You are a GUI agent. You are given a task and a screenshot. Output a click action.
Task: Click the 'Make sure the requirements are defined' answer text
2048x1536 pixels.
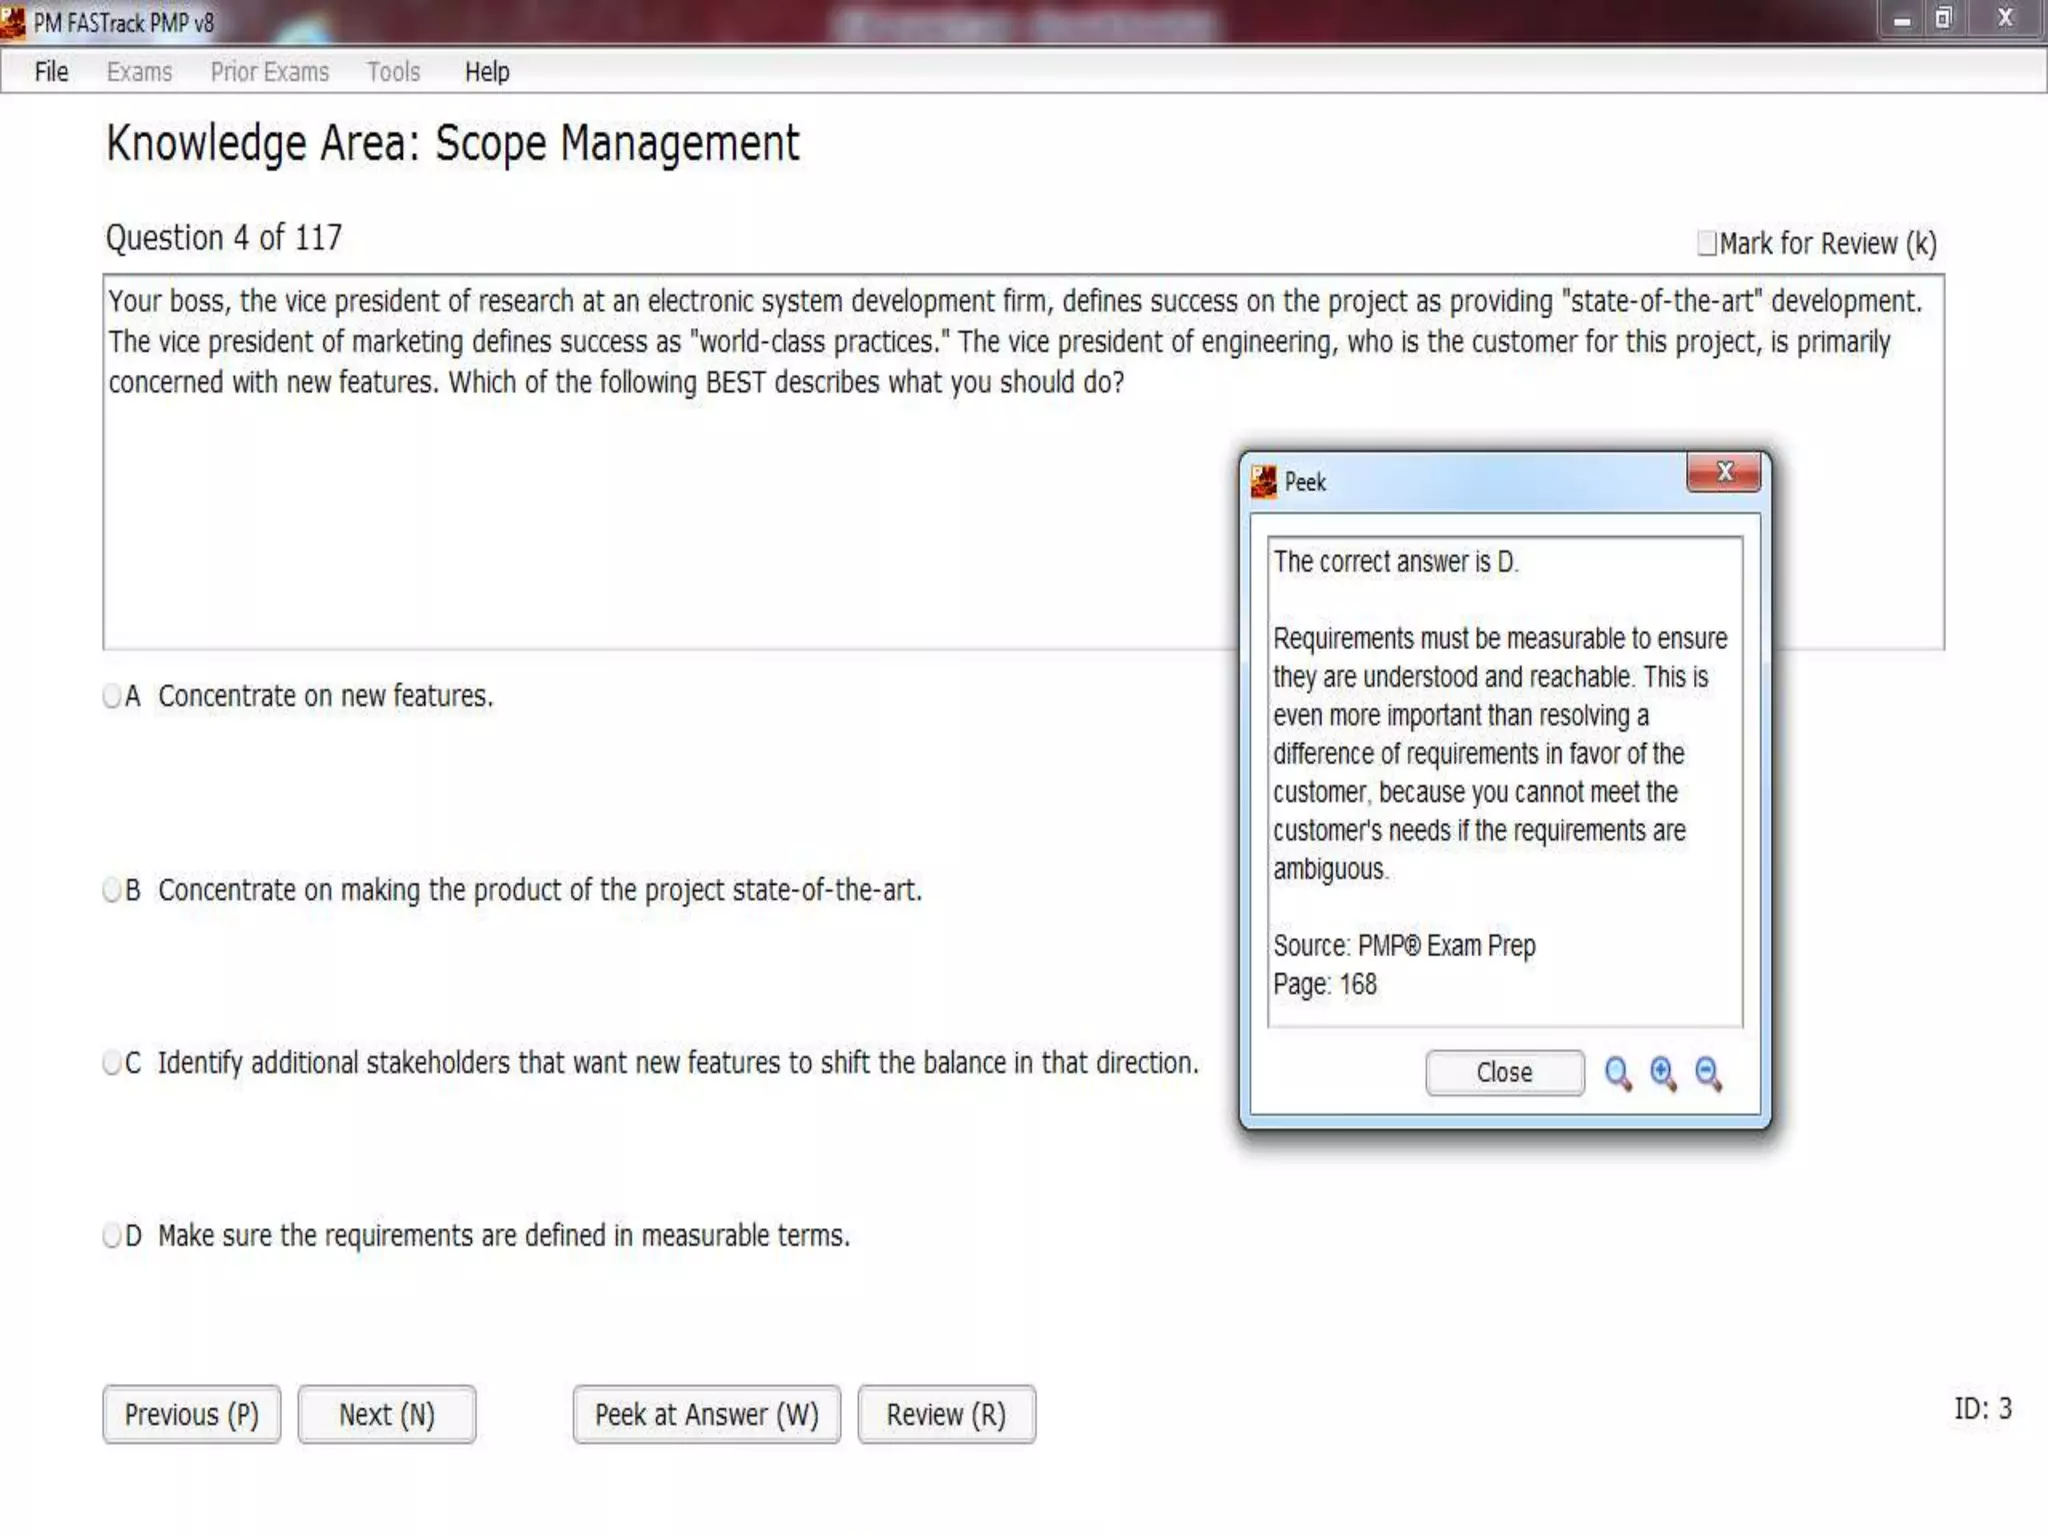point(504,1236)
